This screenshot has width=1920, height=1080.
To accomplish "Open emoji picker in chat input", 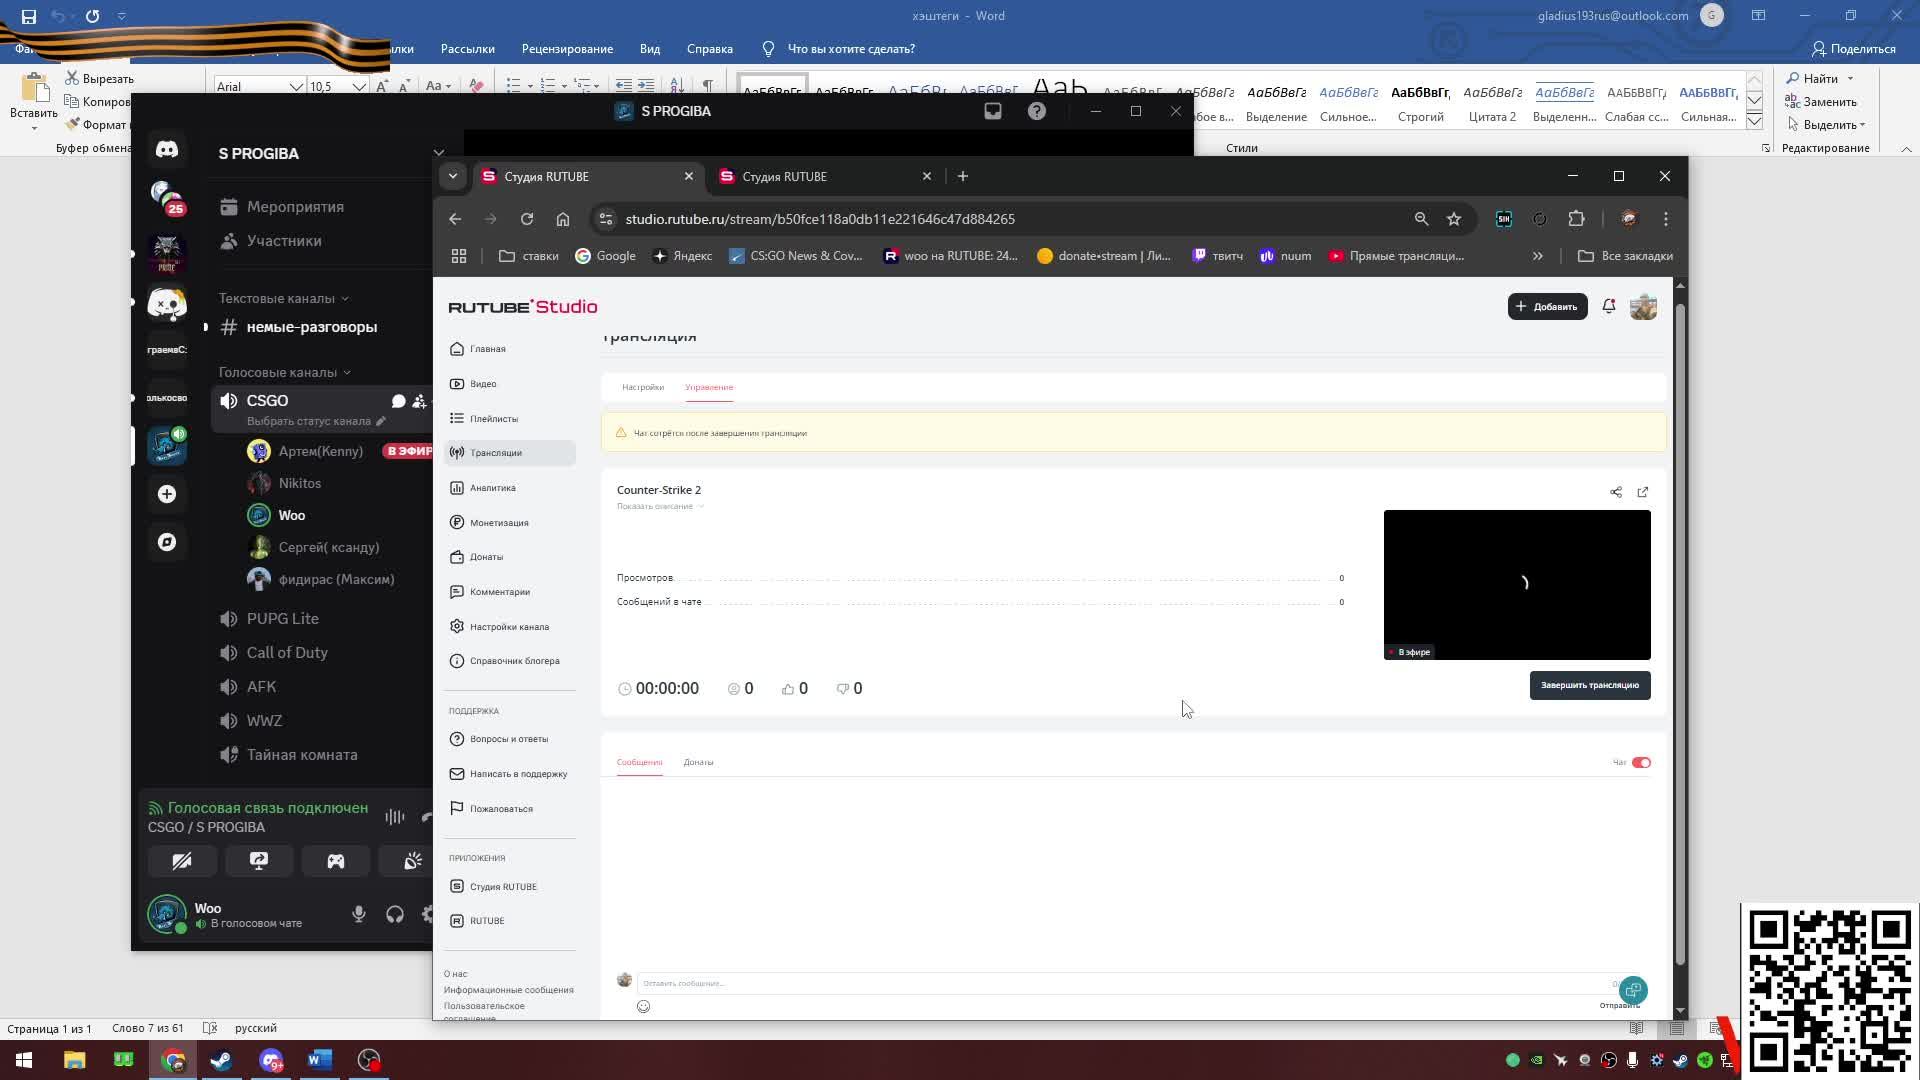I will (643, 1007).
